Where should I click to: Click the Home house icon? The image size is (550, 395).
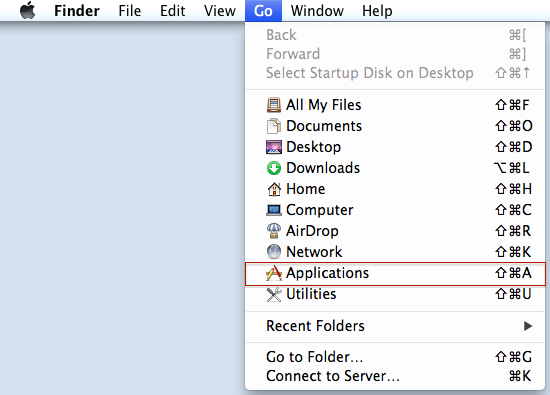(x=274, y=189)
